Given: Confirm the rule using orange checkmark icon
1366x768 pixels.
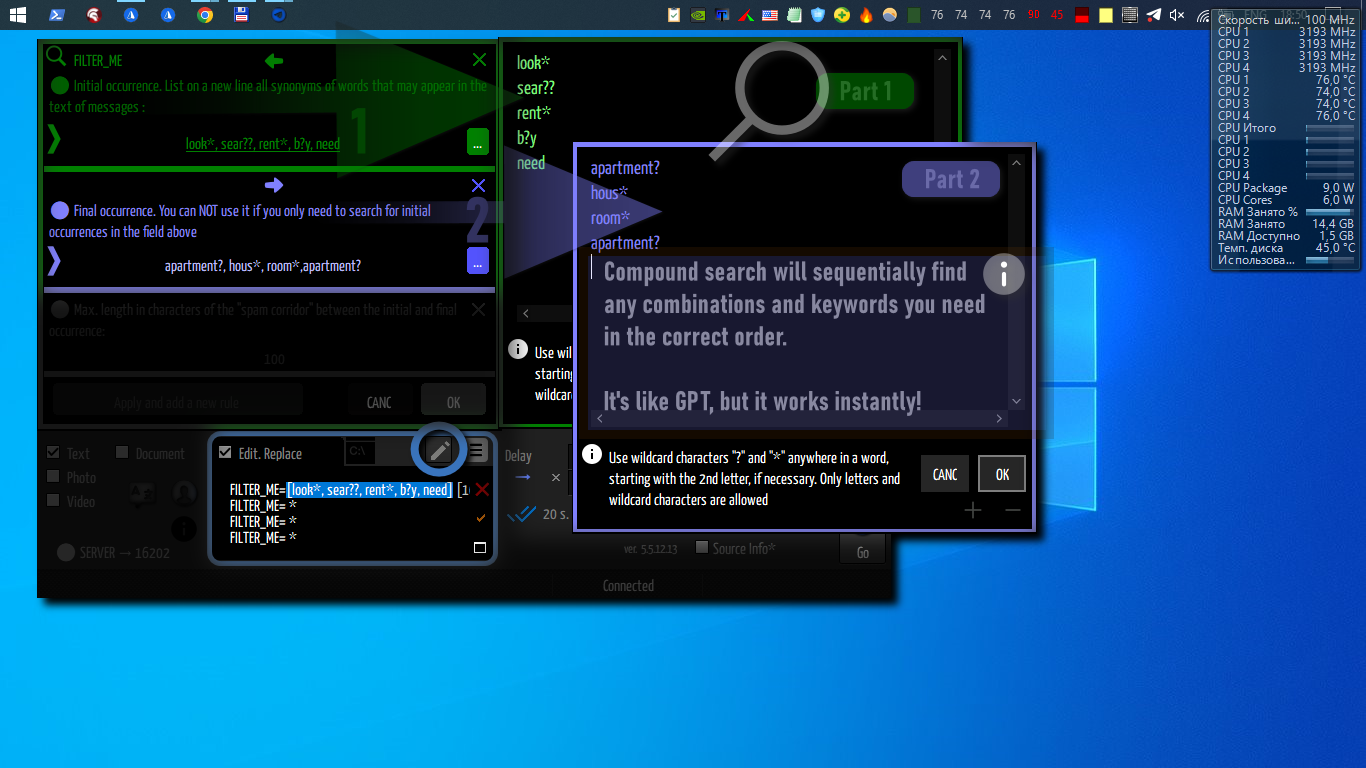Looking at the screenshot, I should click(479, 518).
